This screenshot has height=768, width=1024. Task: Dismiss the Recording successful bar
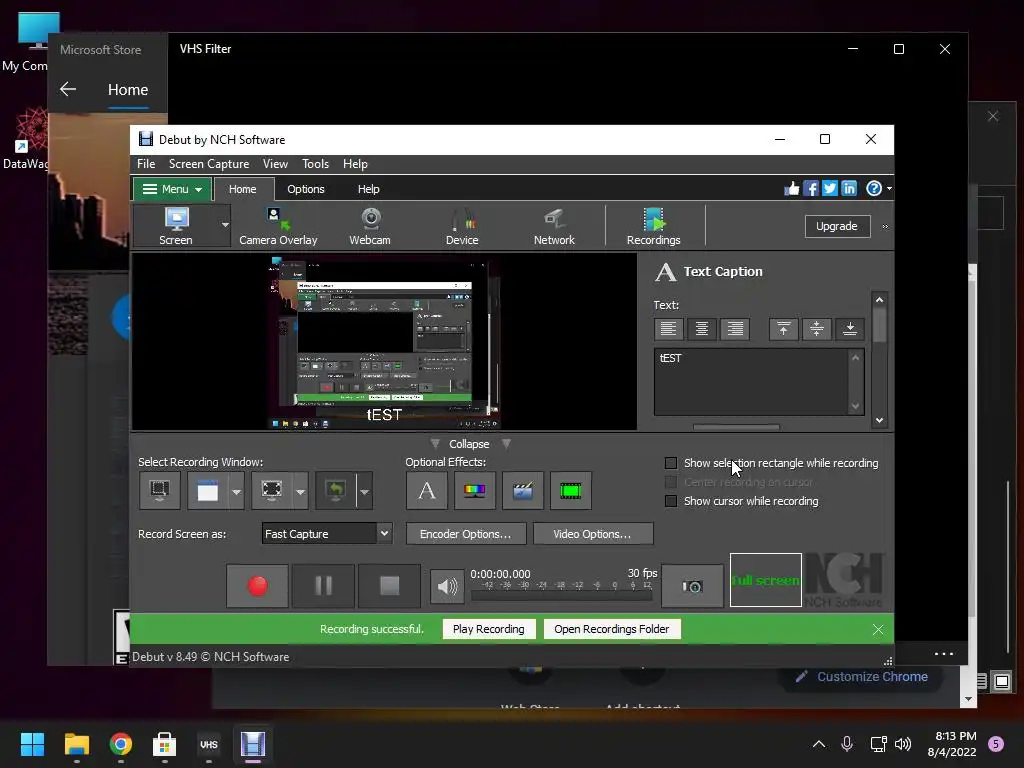coord(878,629)
